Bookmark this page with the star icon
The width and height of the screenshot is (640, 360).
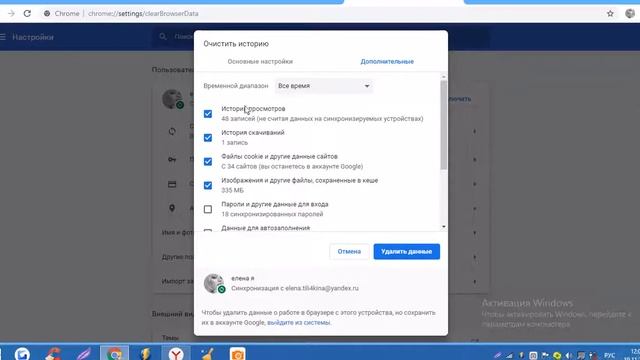coord(610,13)
